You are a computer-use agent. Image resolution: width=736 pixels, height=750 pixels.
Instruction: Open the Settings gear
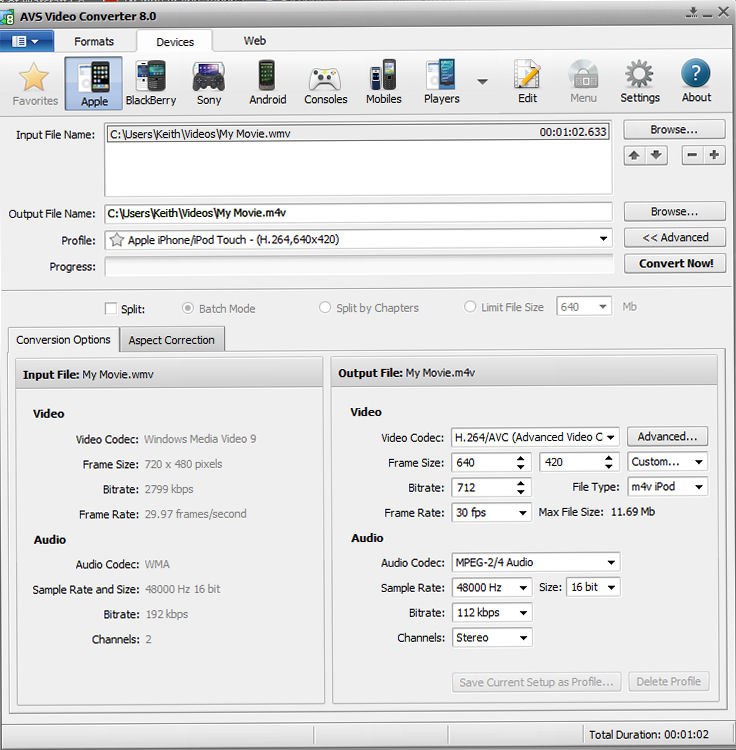click(639, 82)
